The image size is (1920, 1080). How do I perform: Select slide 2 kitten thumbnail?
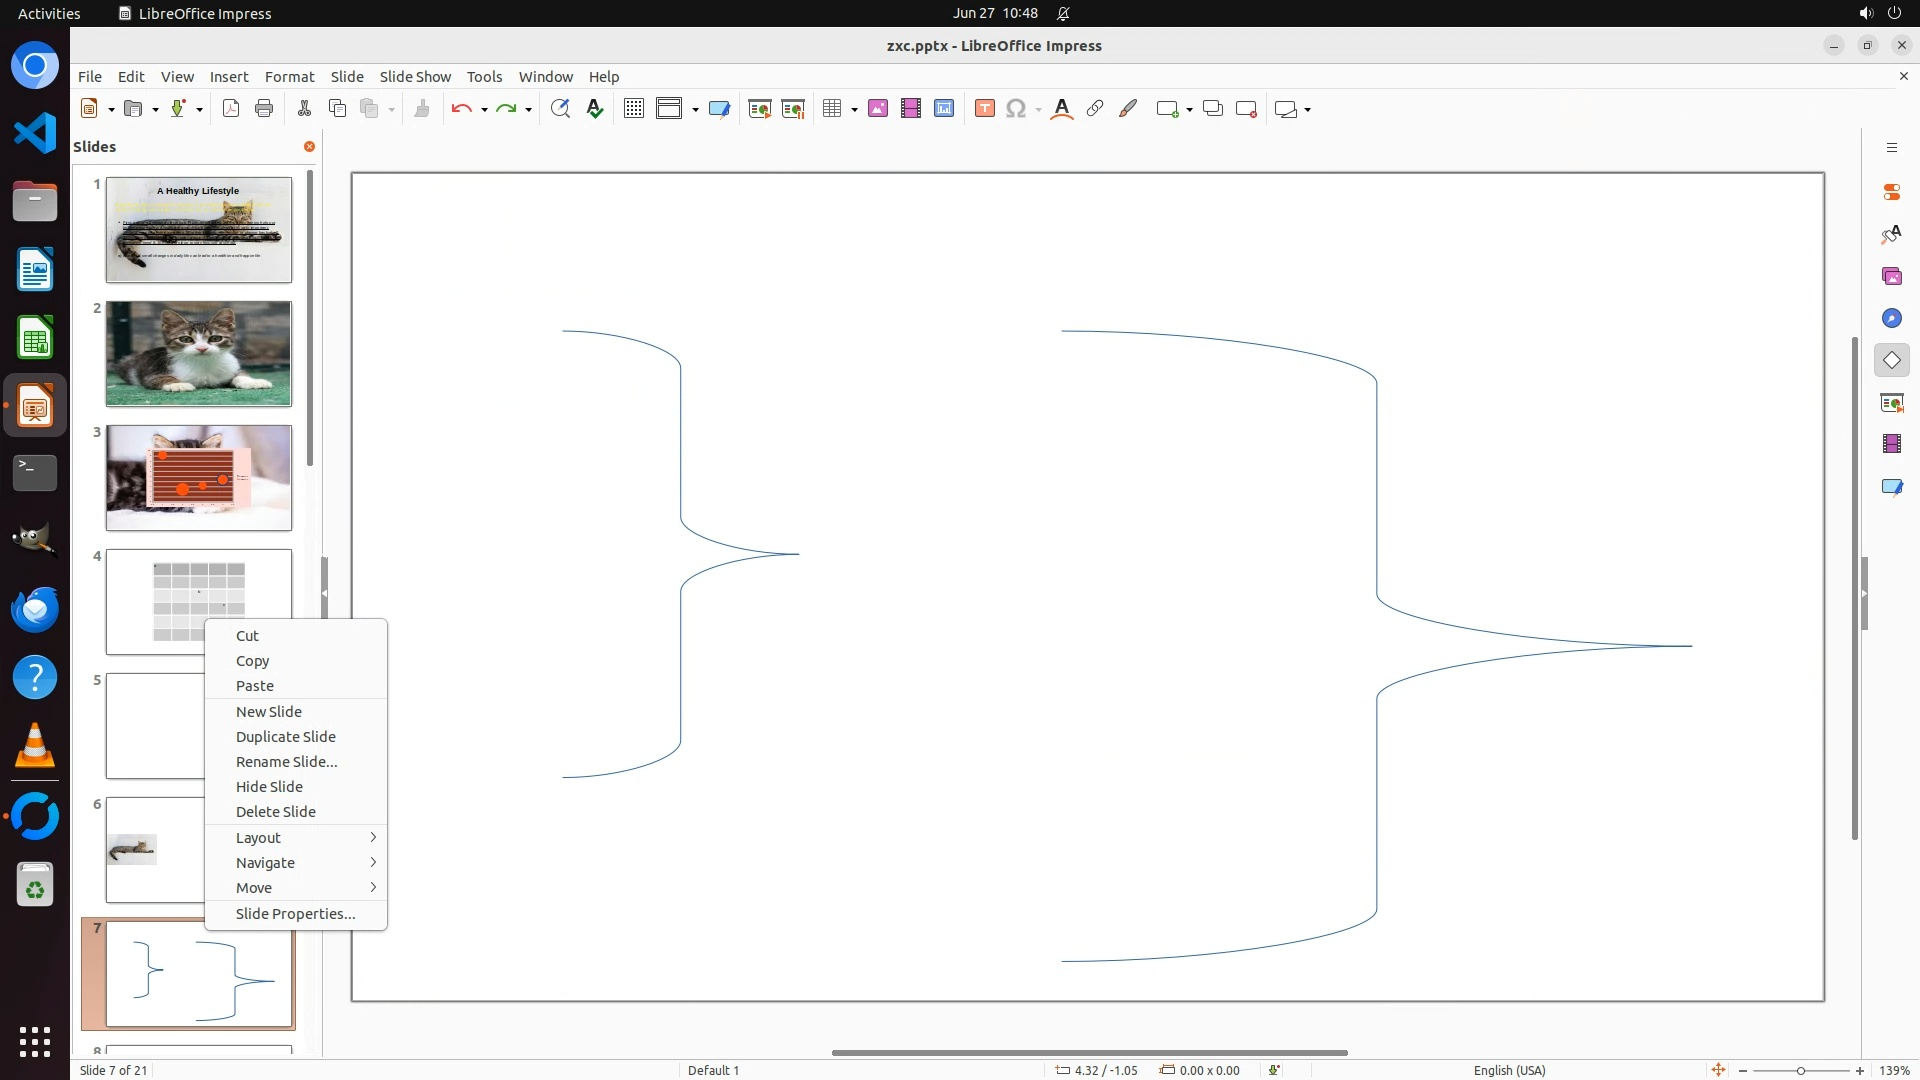coord(199,354)
